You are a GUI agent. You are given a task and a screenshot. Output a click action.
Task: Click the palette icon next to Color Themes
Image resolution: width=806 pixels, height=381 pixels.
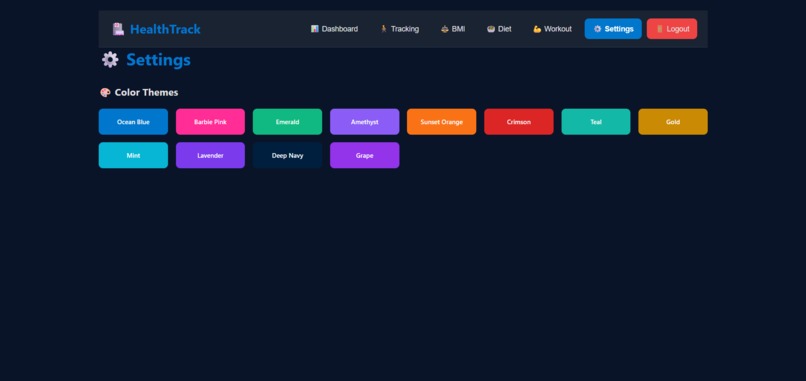click(105, 93)
